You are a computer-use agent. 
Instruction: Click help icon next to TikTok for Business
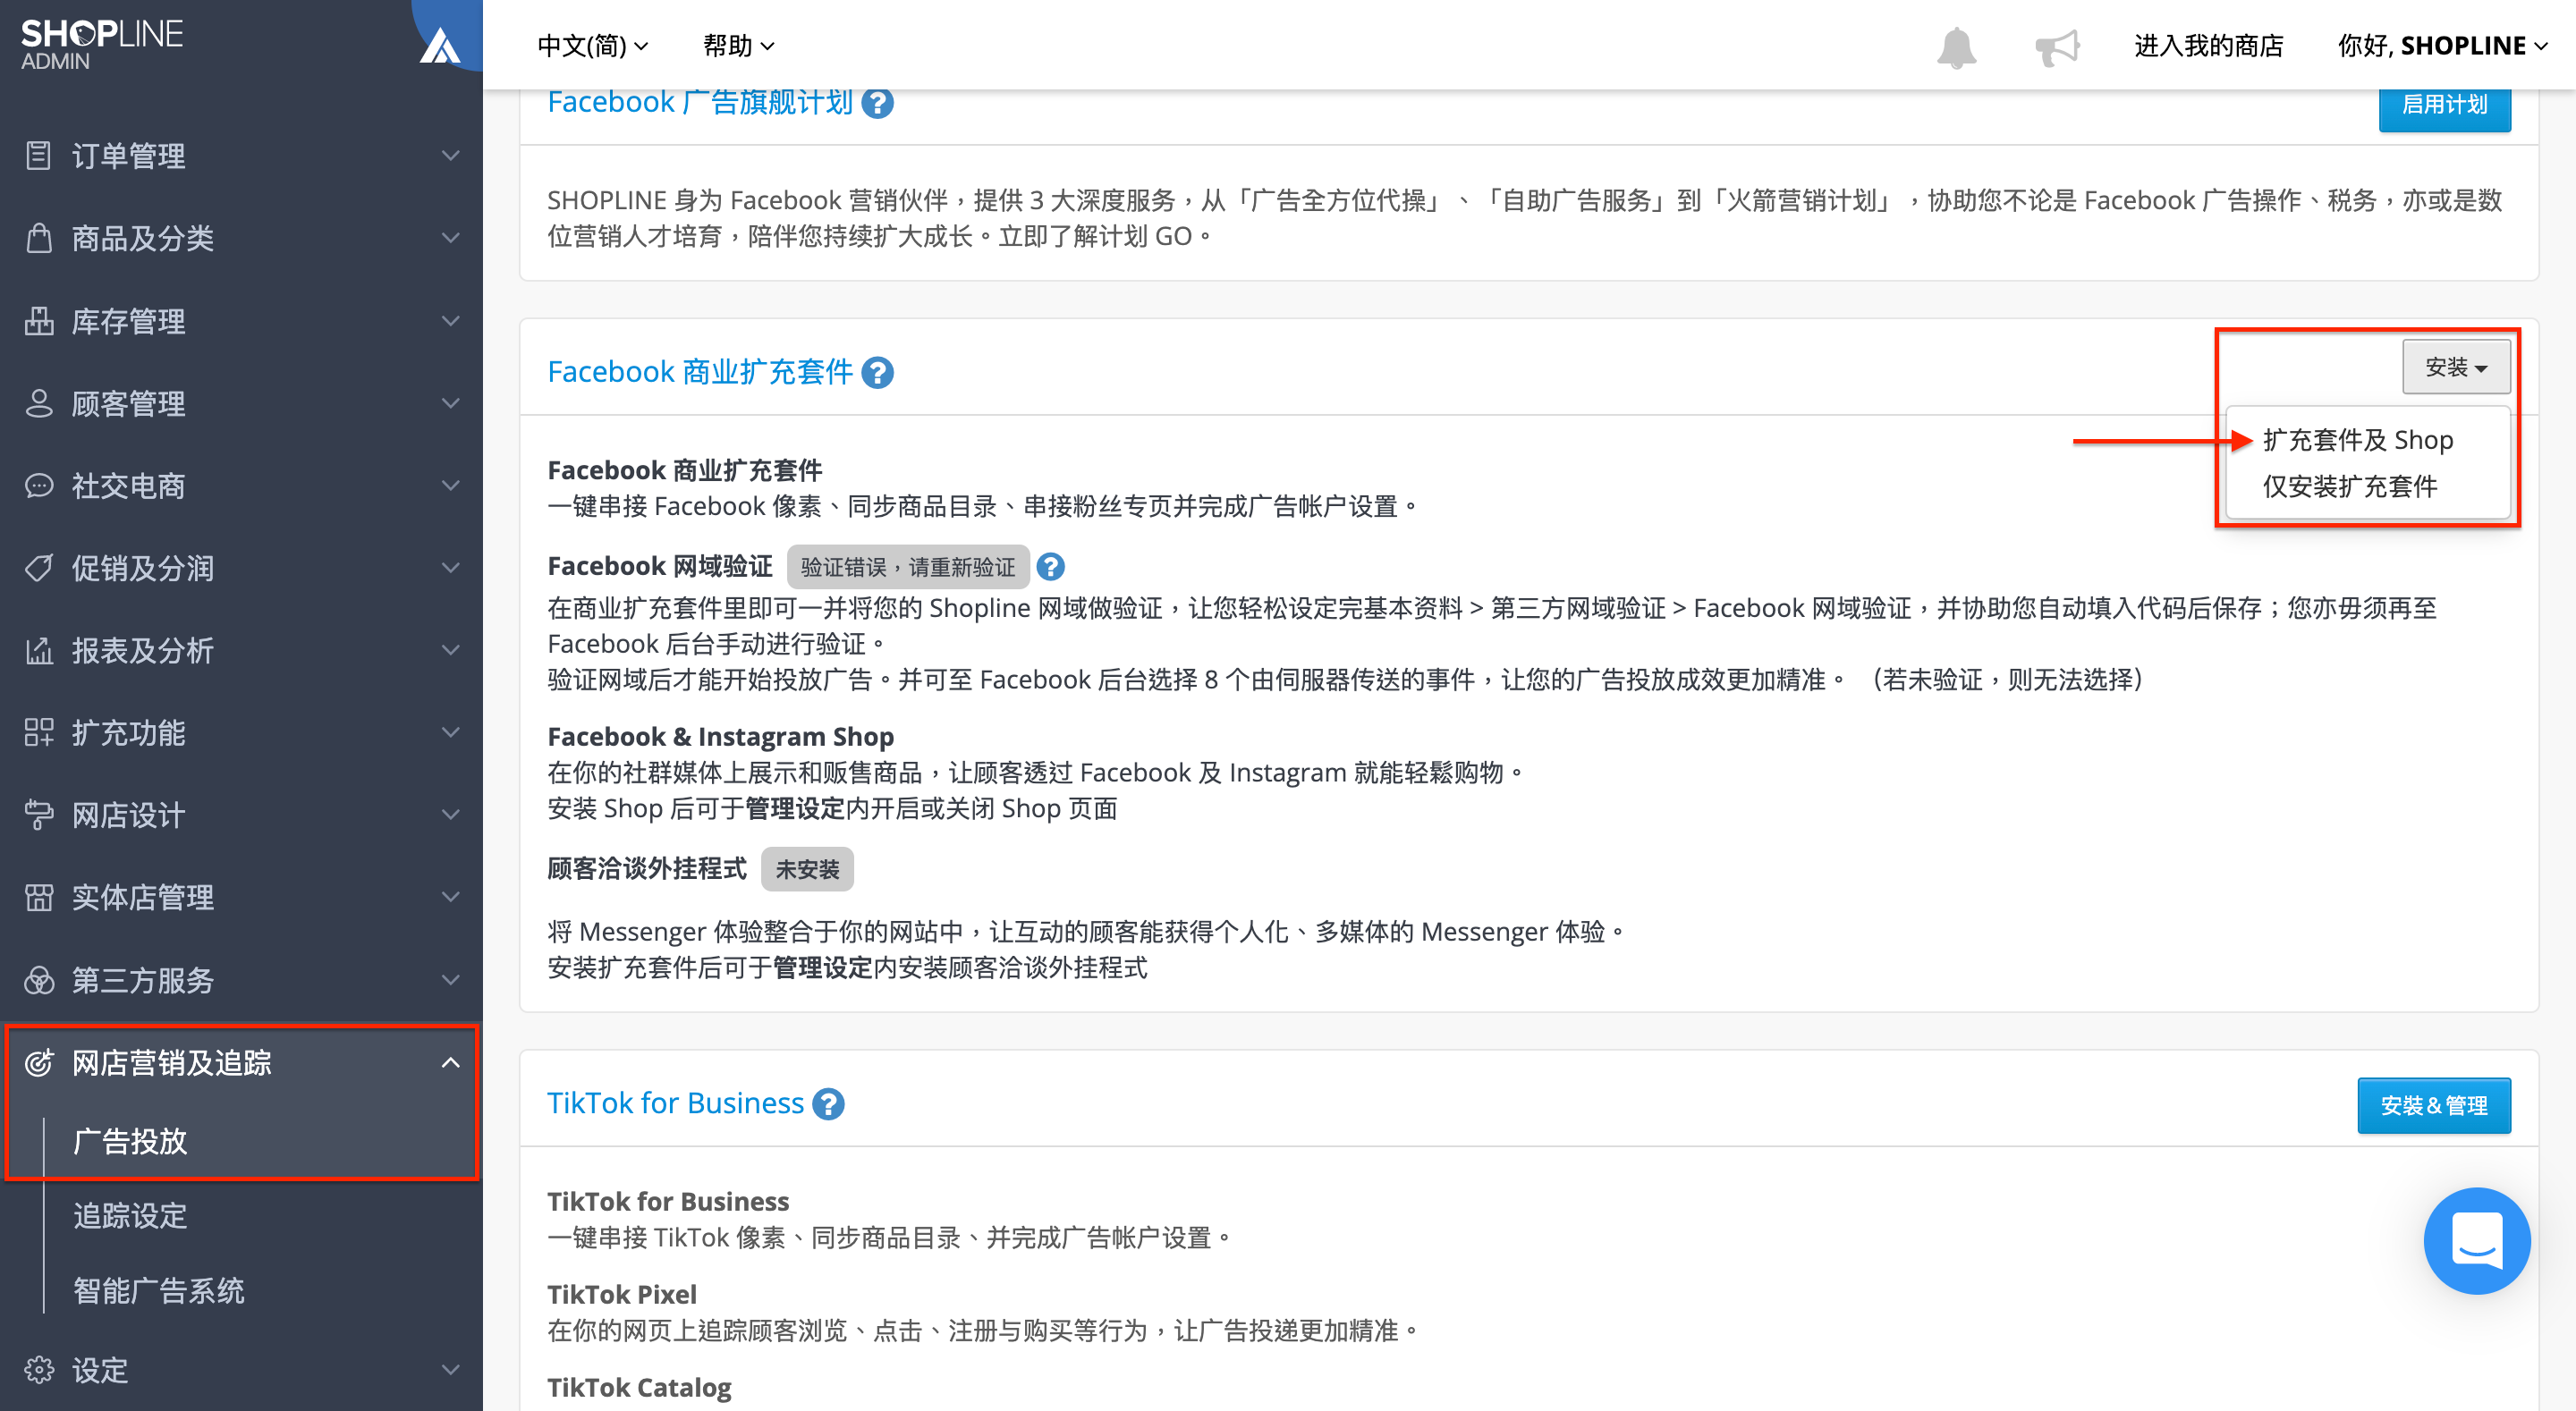click(x=828, y=1104)
